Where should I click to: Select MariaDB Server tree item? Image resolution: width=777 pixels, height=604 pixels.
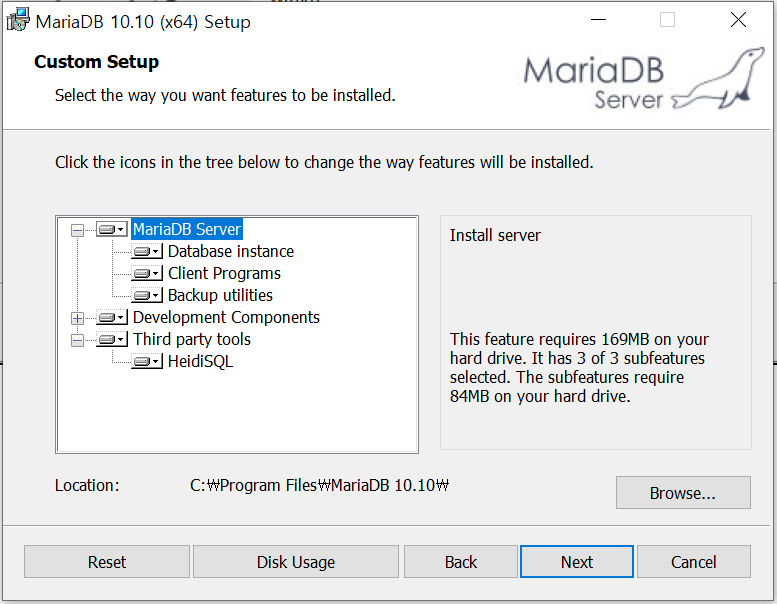(x=187, y=229)
